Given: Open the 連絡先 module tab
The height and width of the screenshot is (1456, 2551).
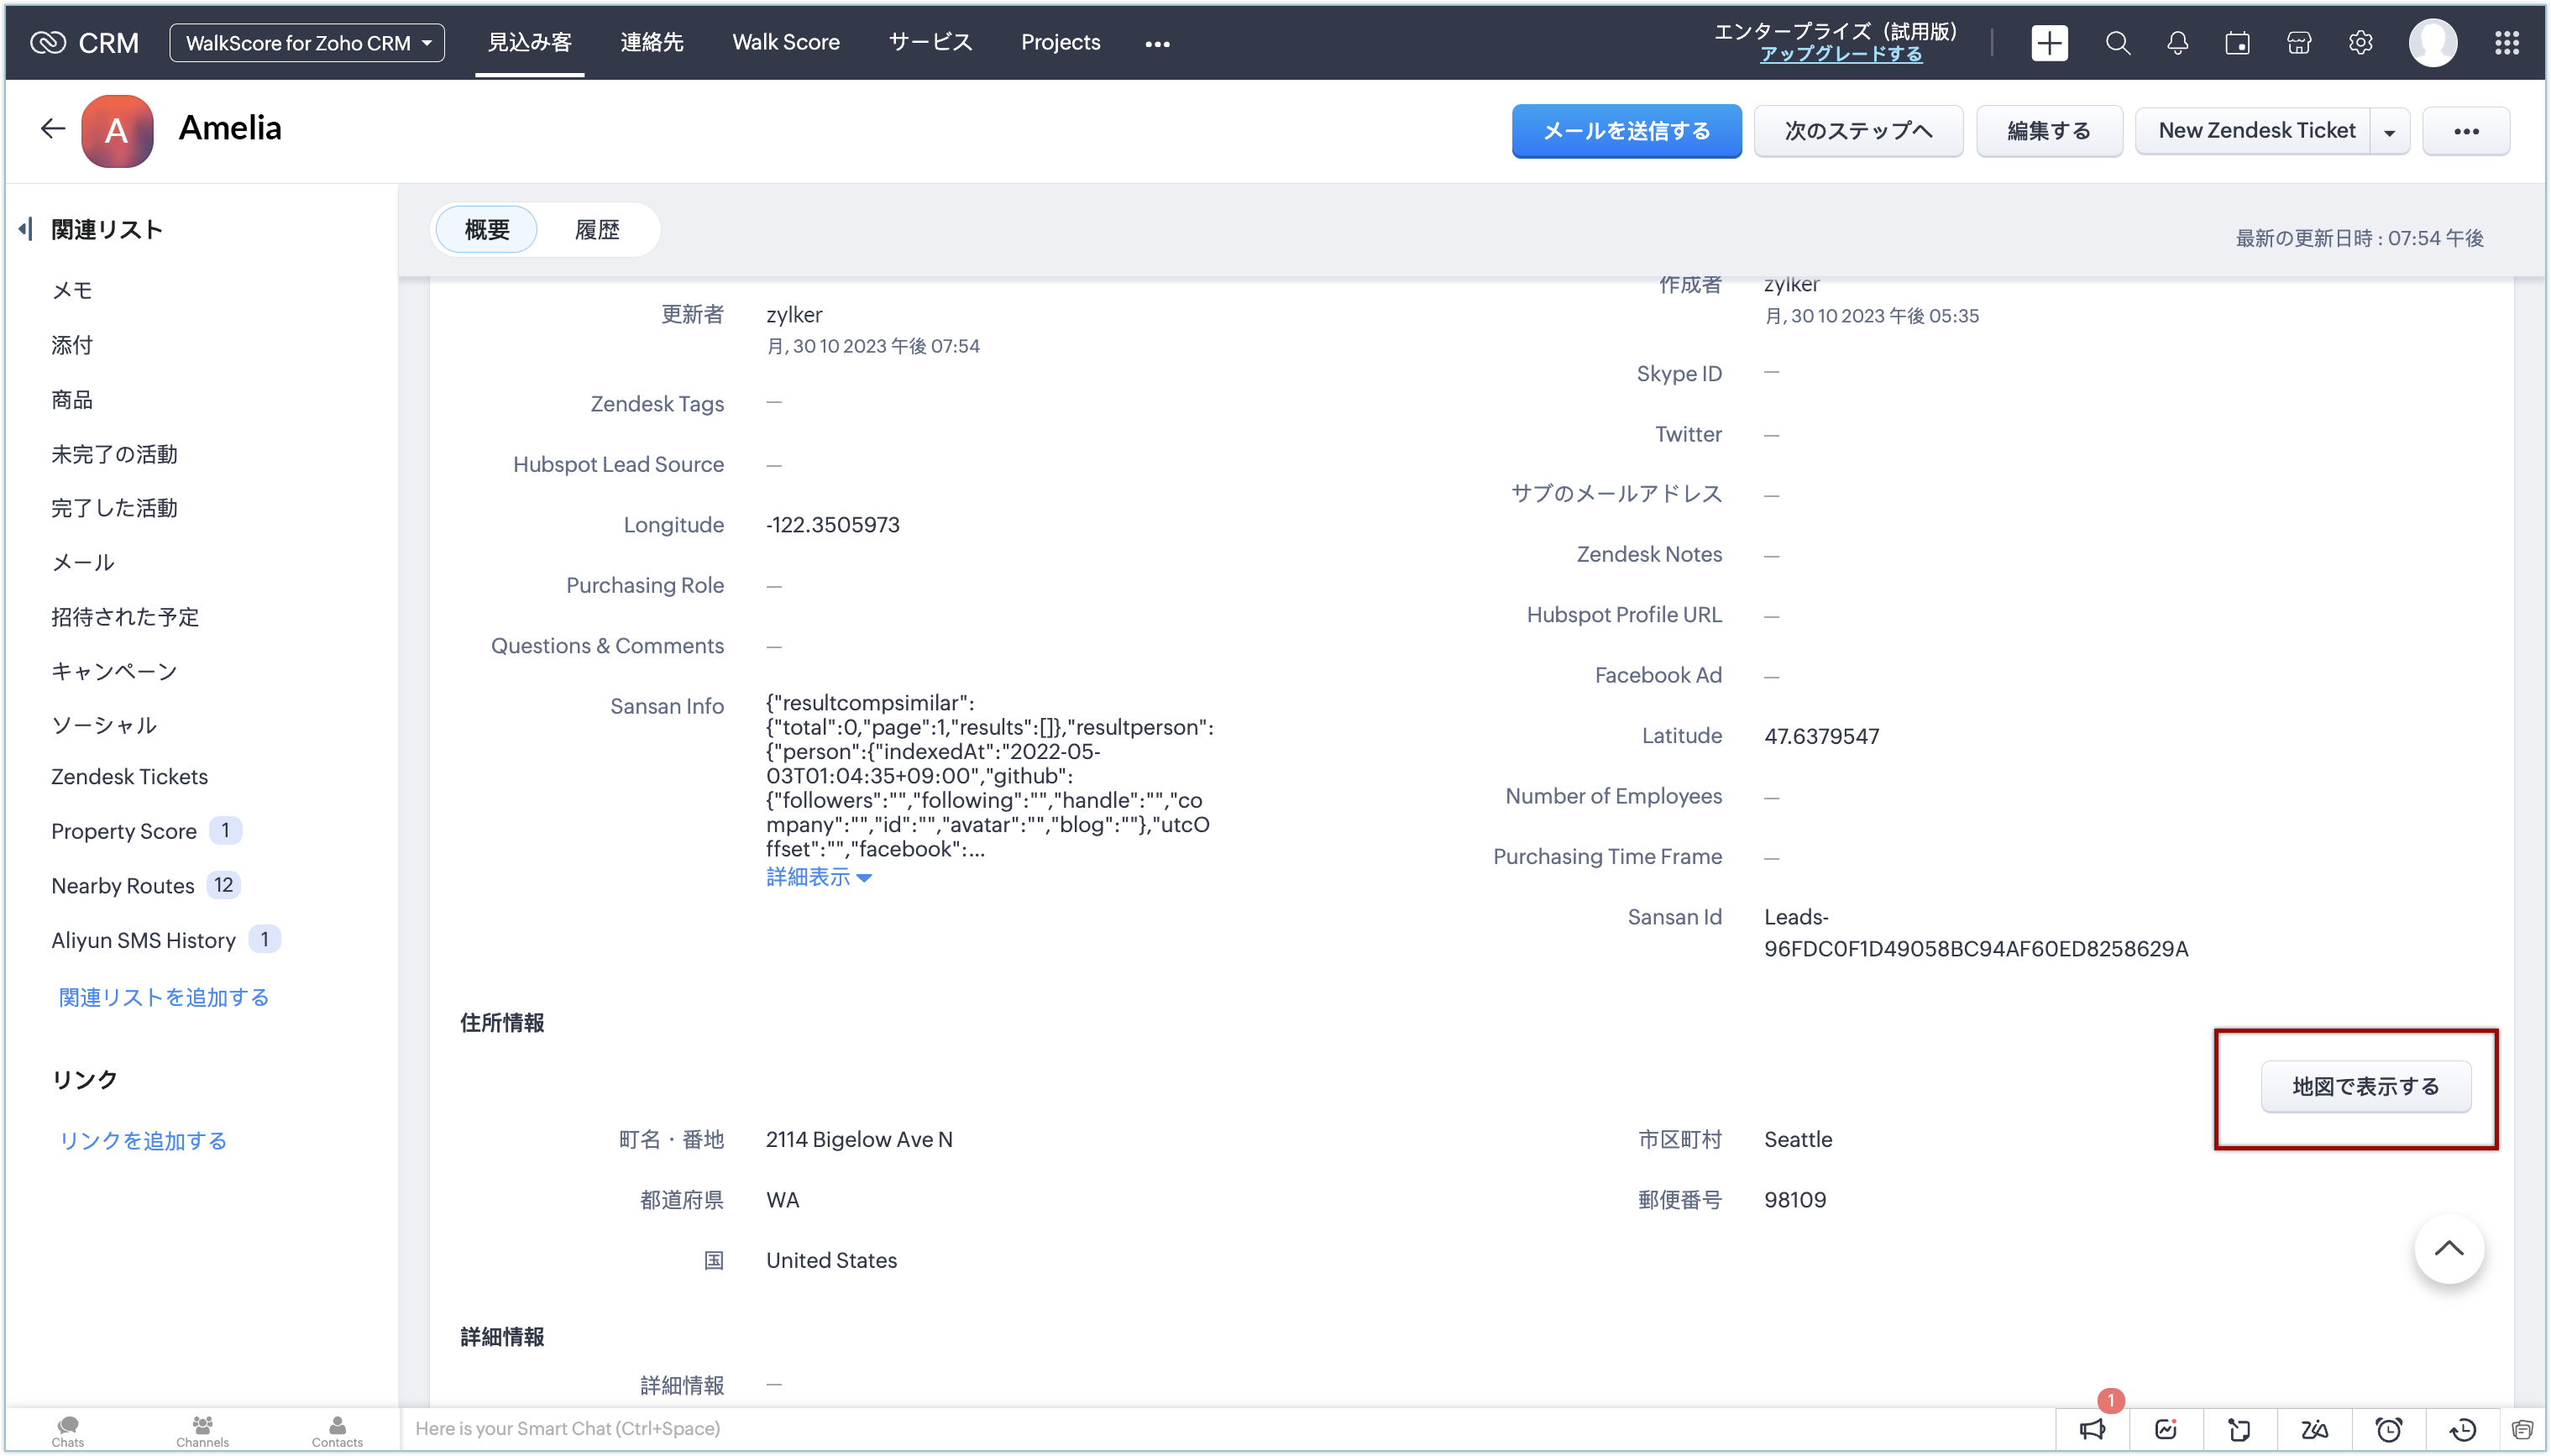Looking at the screenshot, I should (x=651, y=42).
